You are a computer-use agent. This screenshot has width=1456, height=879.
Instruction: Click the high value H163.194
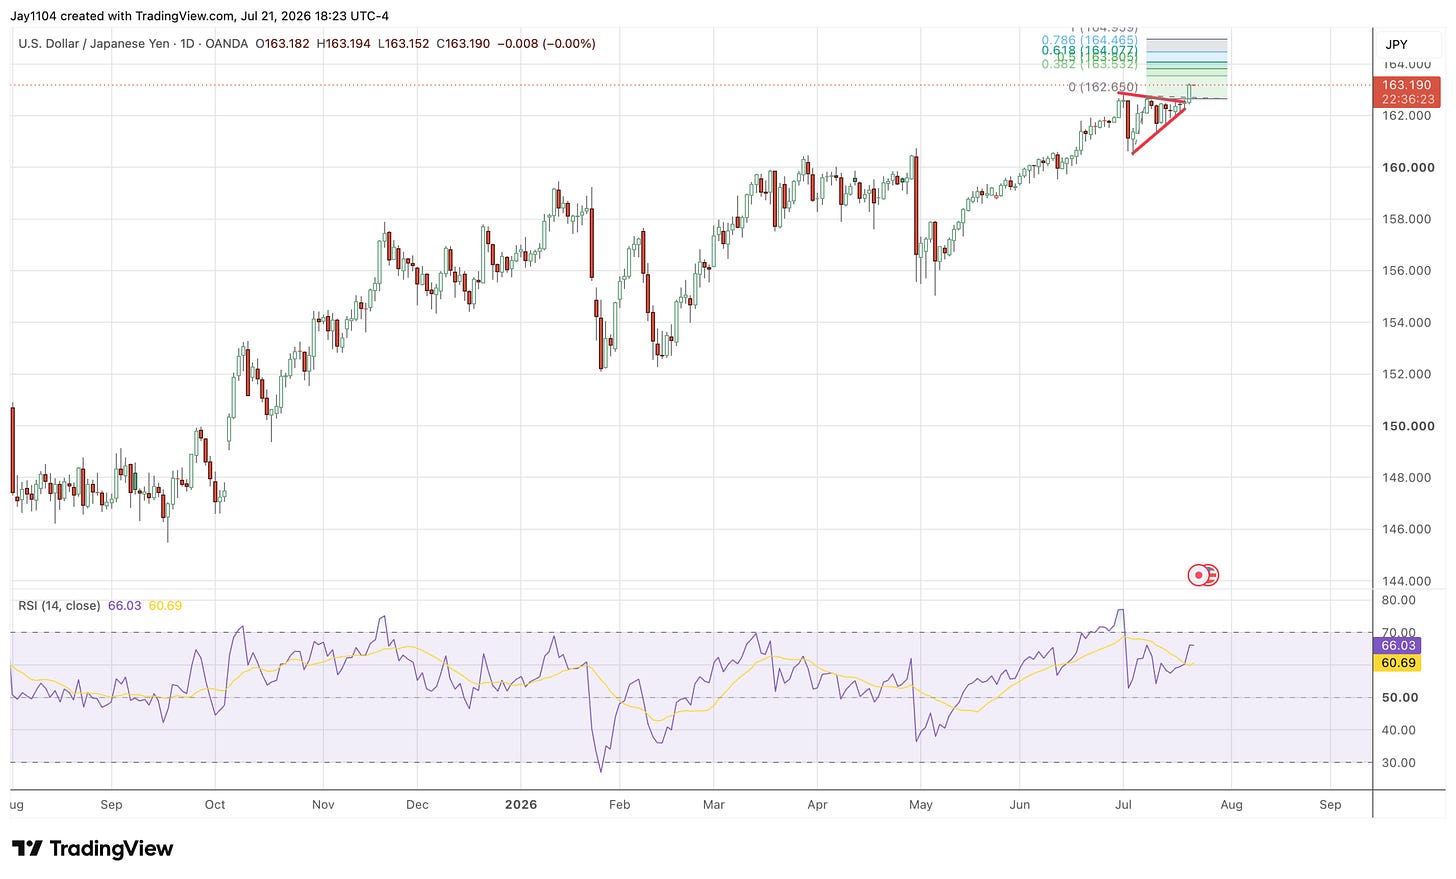343,44
